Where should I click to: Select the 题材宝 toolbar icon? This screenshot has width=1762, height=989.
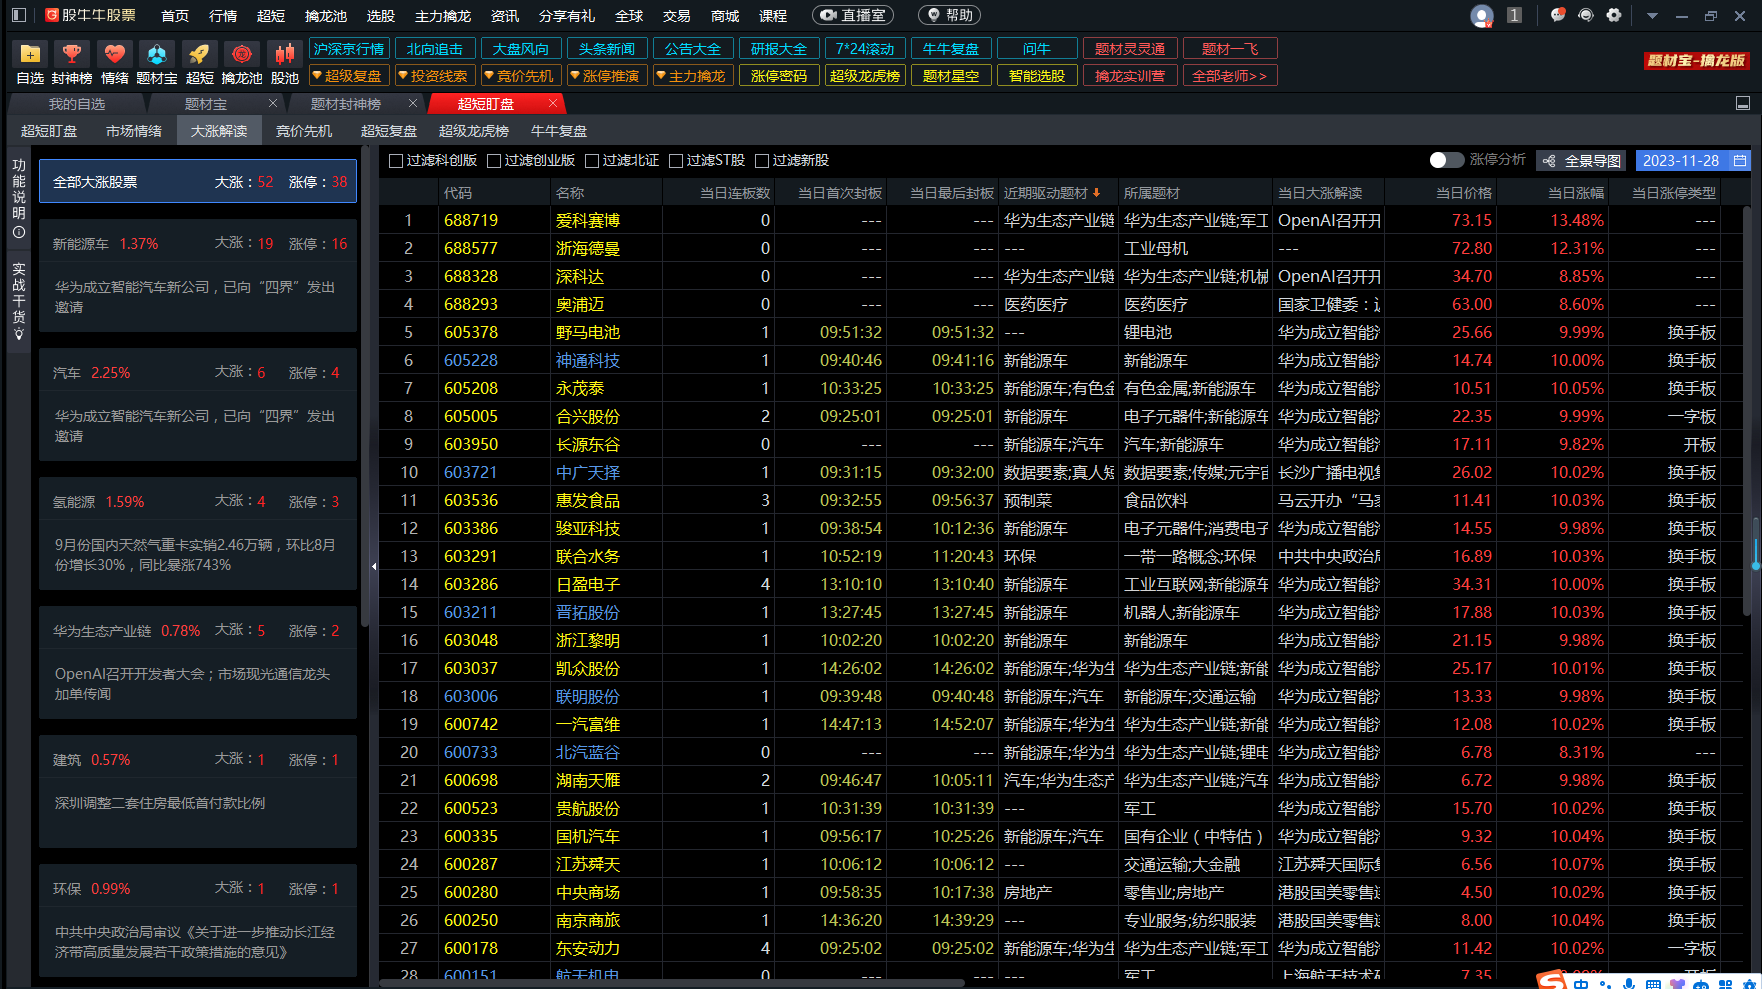(157, 55)
